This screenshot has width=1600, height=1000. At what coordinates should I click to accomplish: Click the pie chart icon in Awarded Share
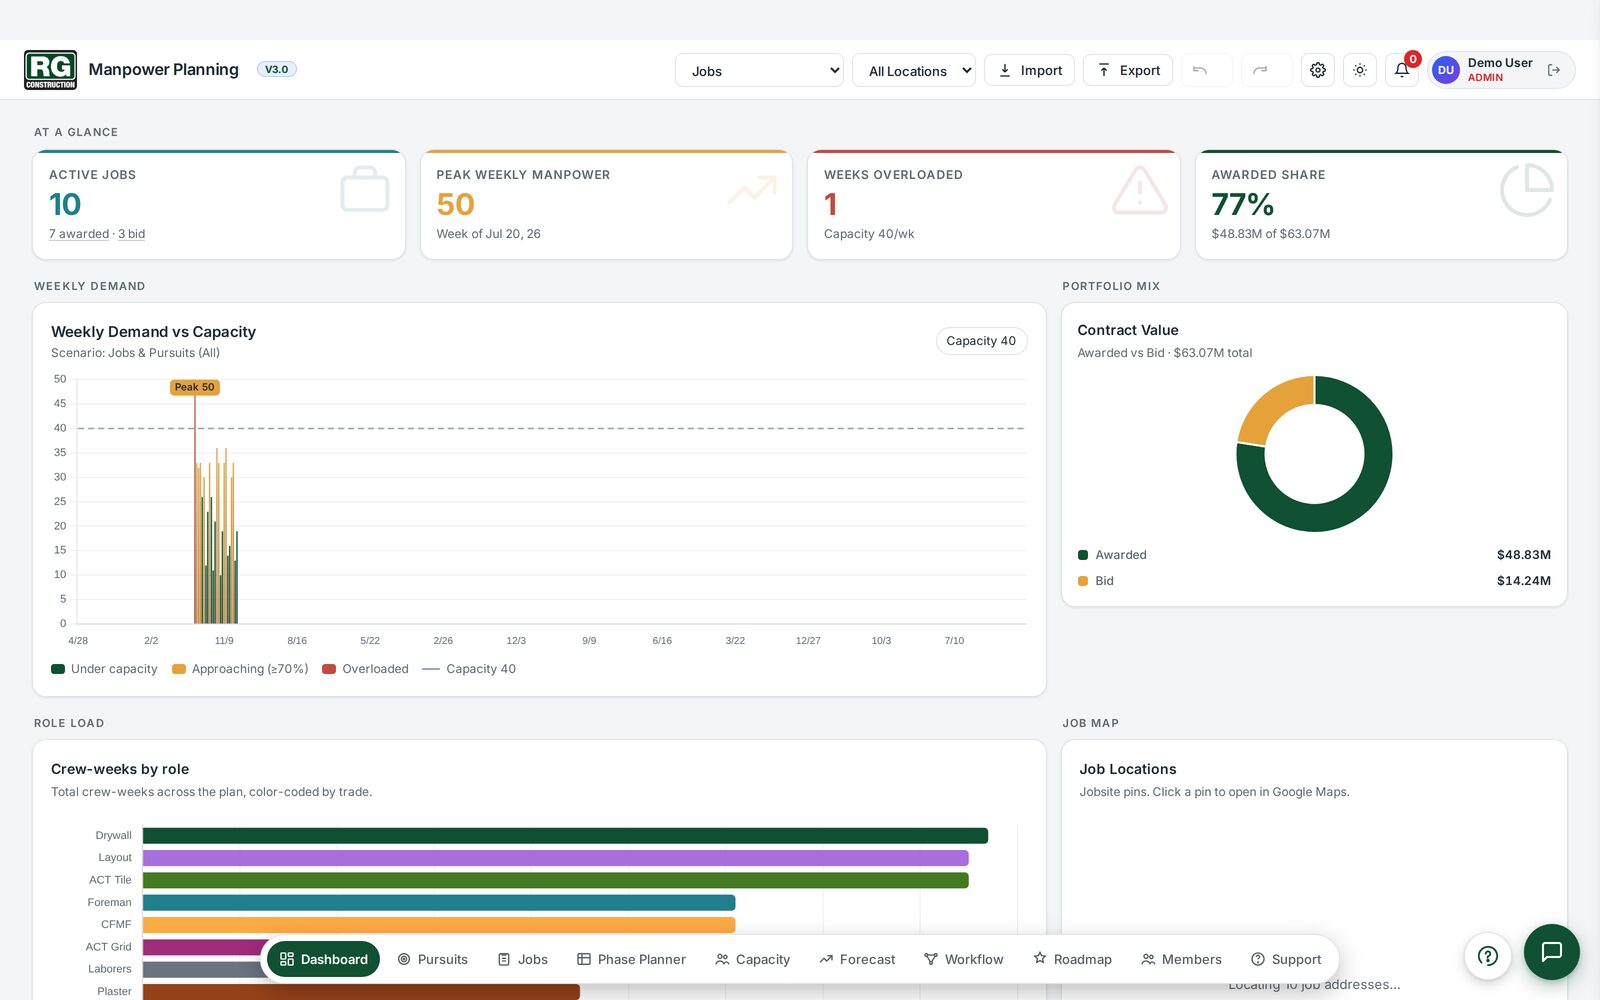tap(1527, 190)
